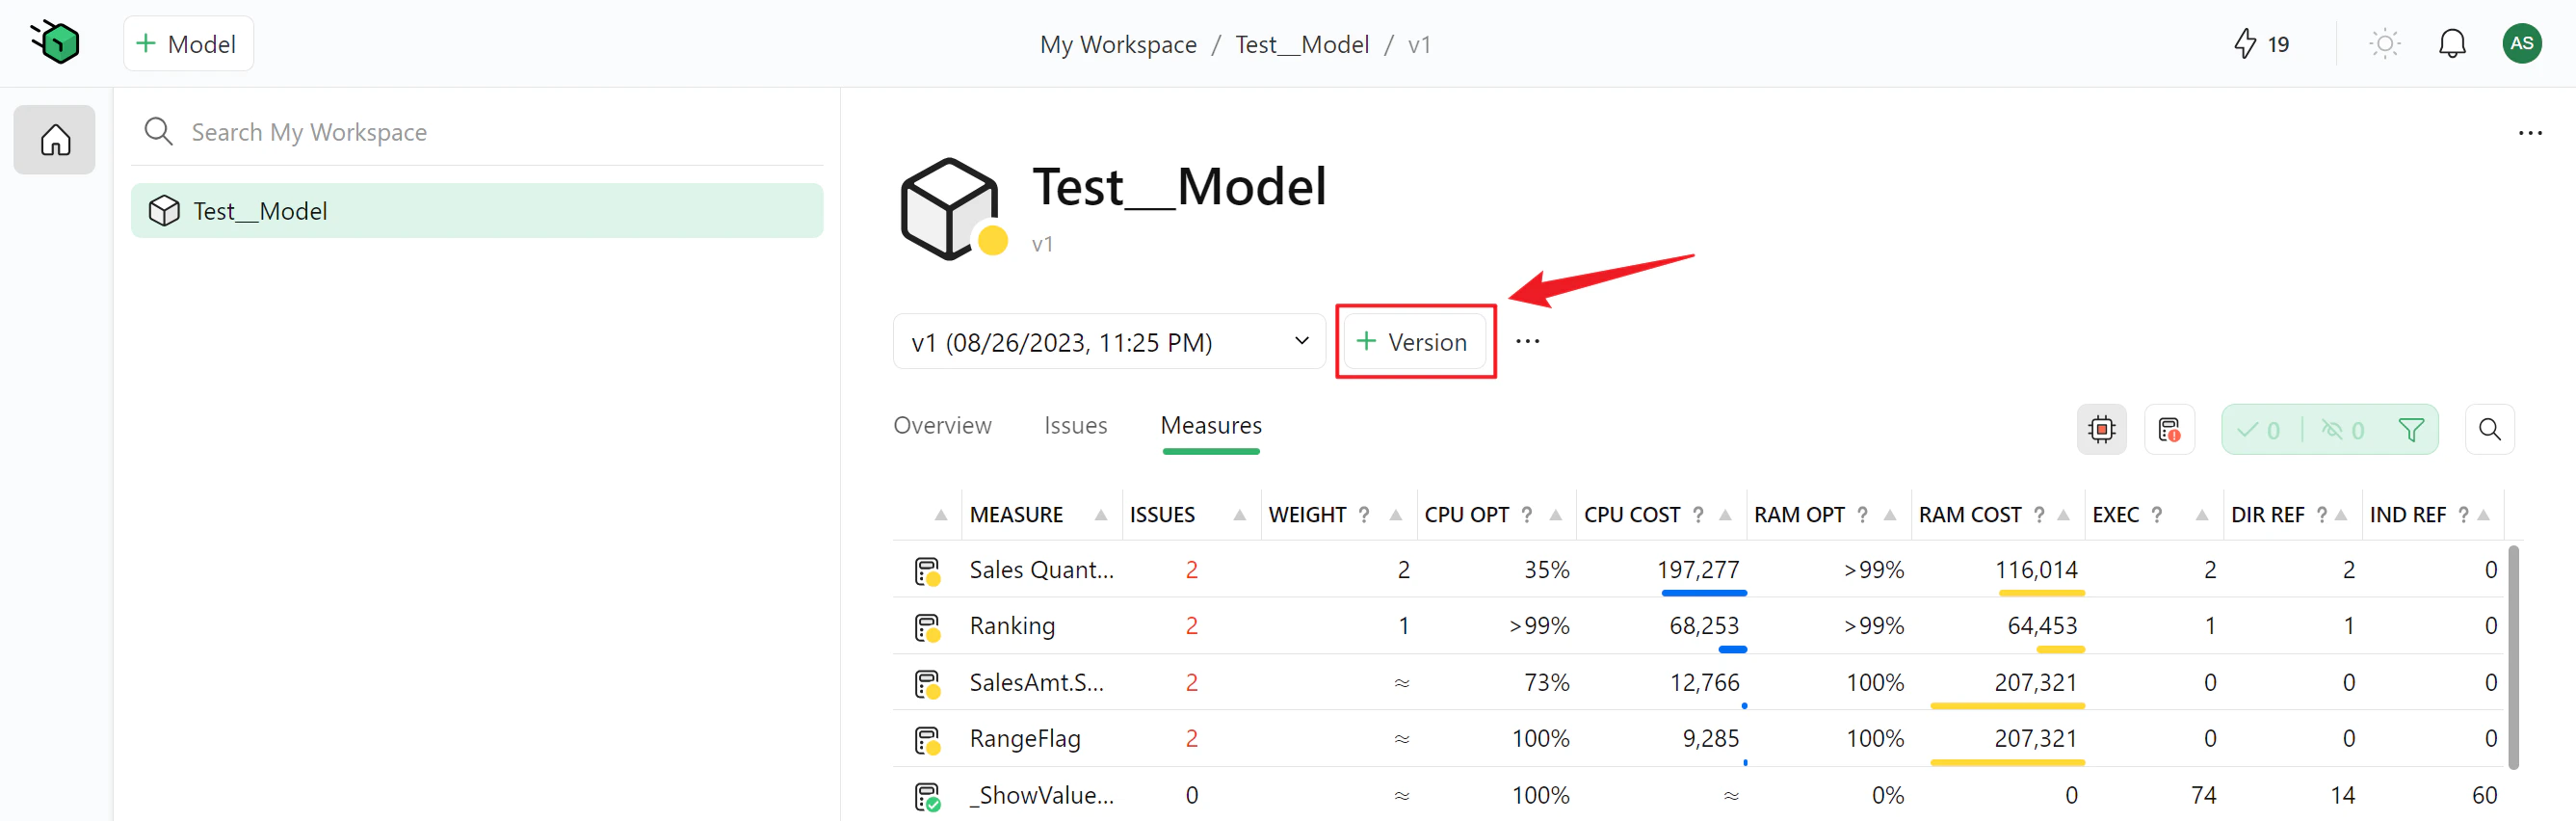Click the app logo in top-left corner

(x=56, y=43)
